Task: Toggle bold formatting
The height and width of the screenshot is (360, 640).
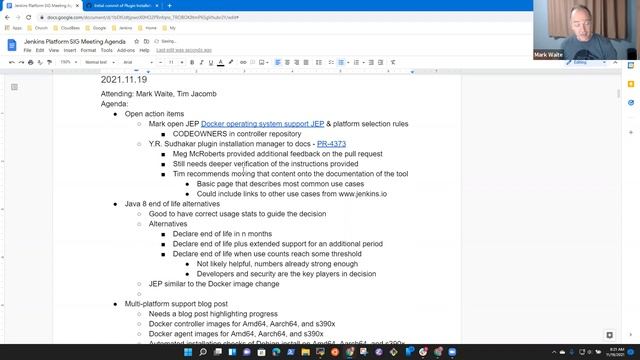Action: point(192,62)
